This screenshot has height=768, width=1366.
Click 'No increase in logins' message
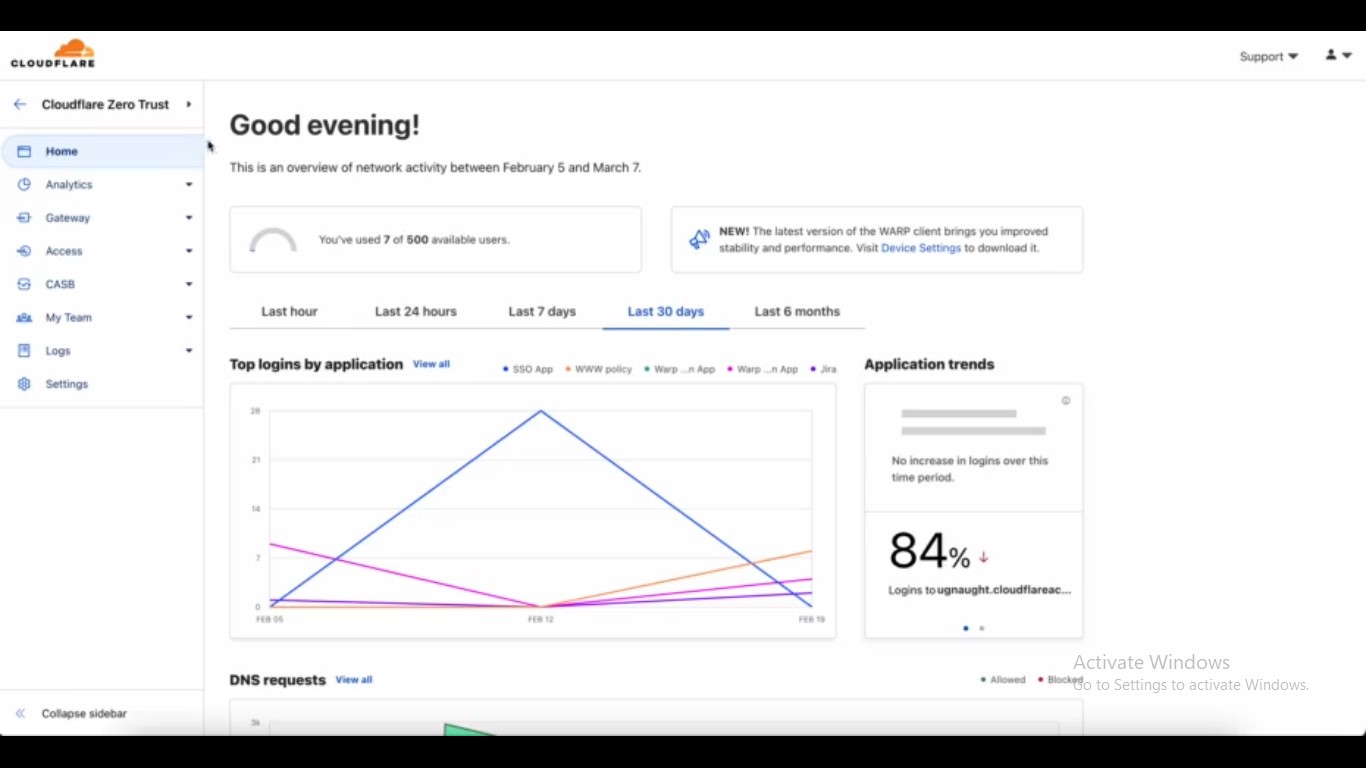tap(970, 469)
